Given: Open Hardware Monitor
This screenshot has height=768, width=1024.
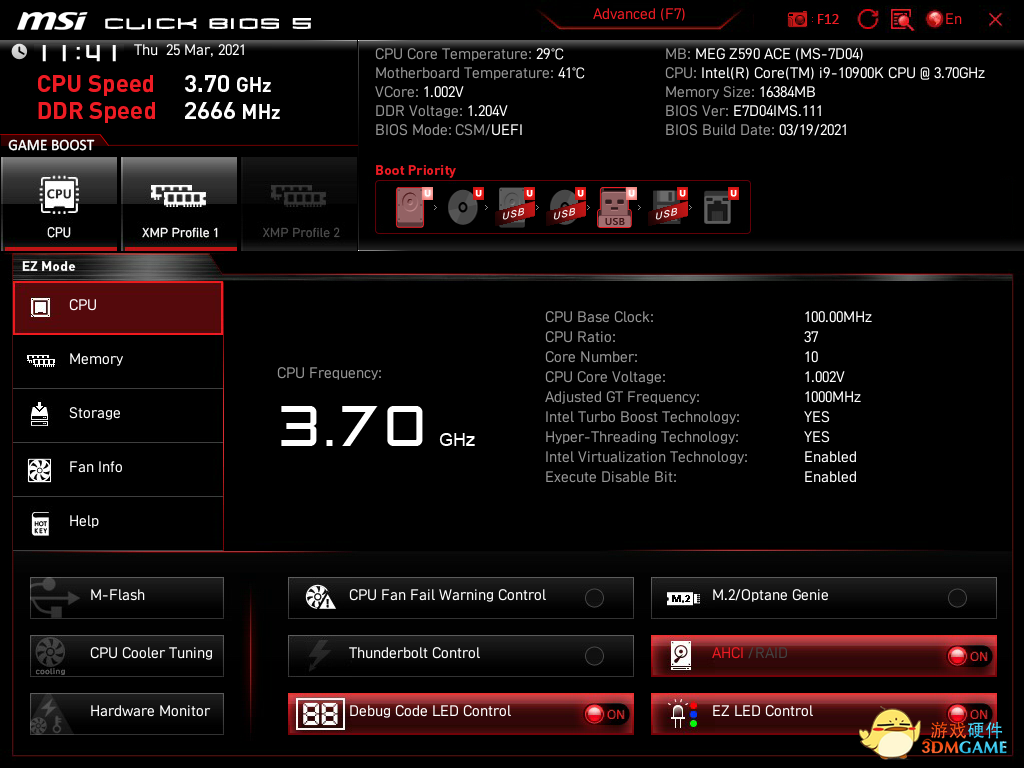Looking at the screenshot, I should (127, 714).
